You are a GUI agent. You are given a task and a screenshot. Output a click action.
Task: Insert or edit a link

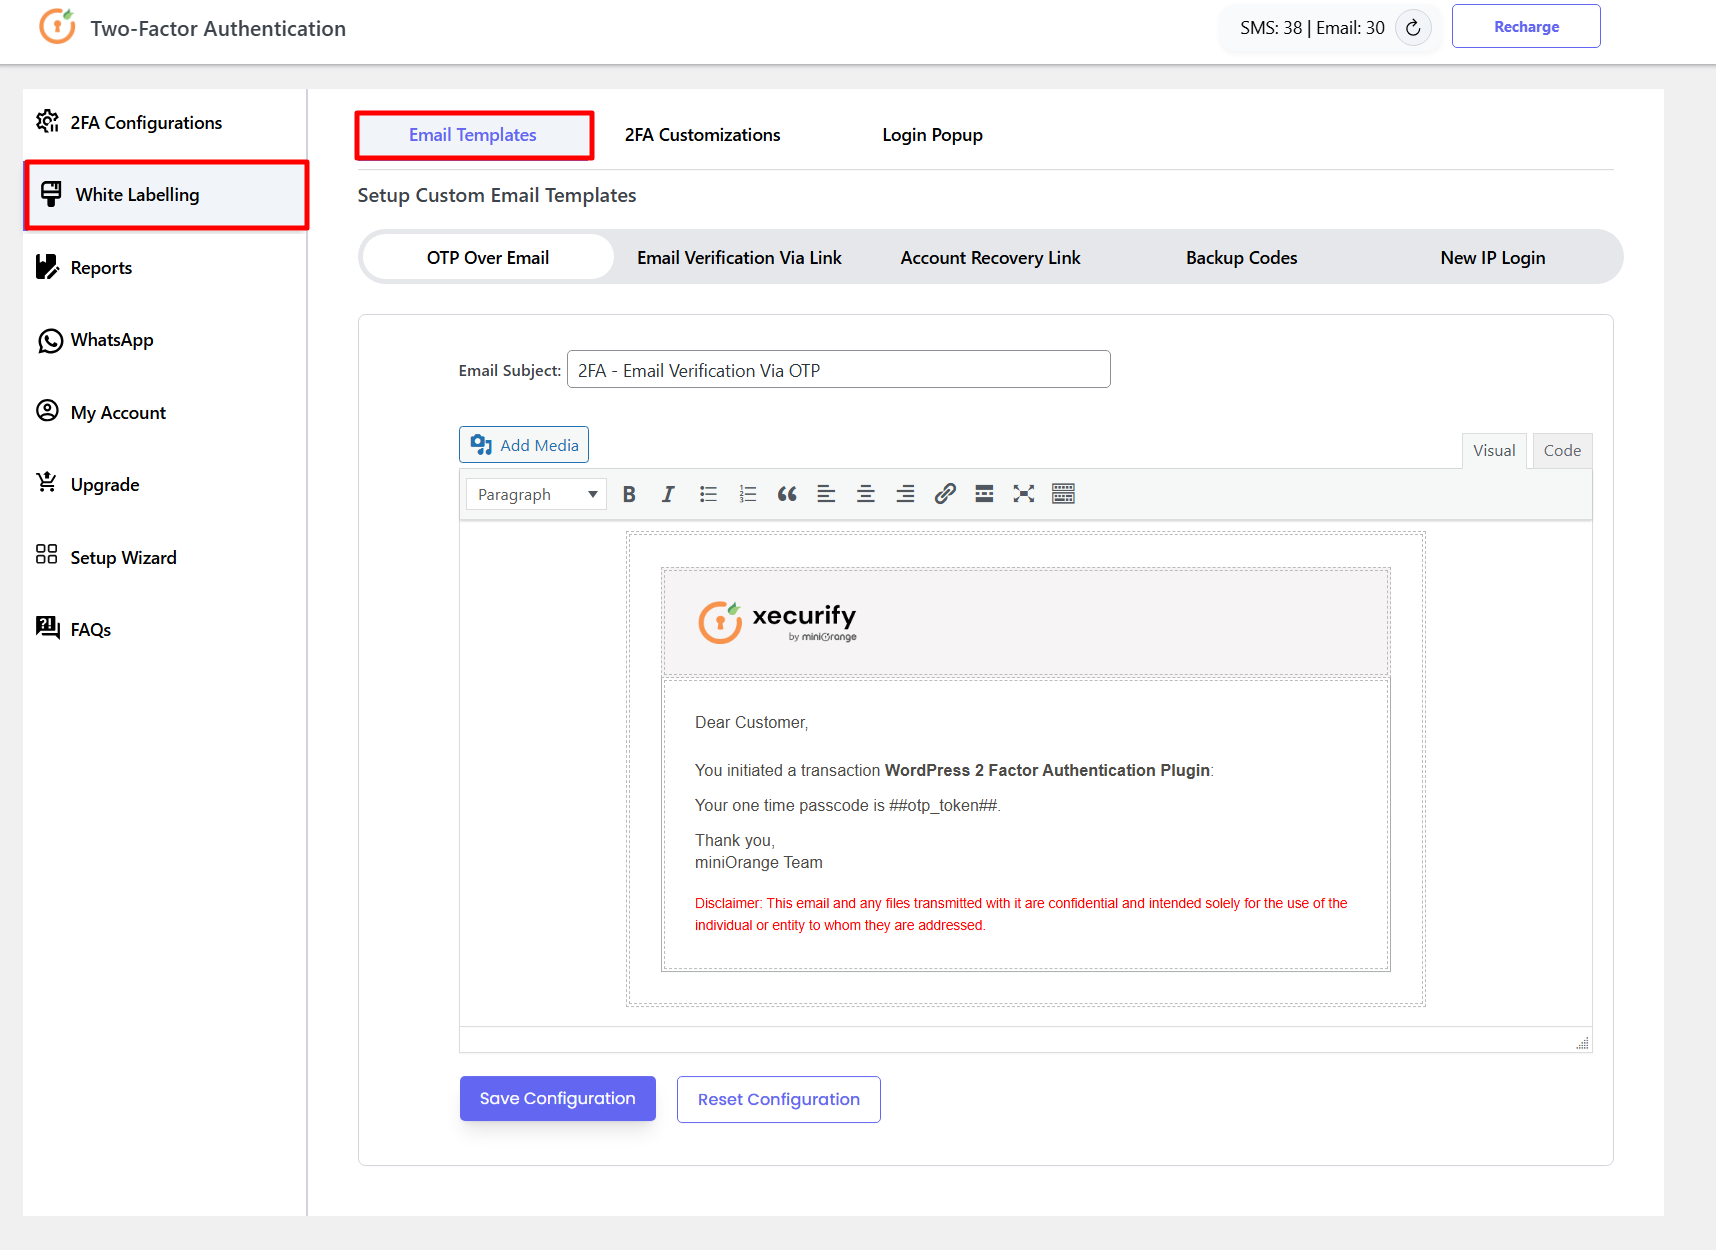[x=945, y=494]
